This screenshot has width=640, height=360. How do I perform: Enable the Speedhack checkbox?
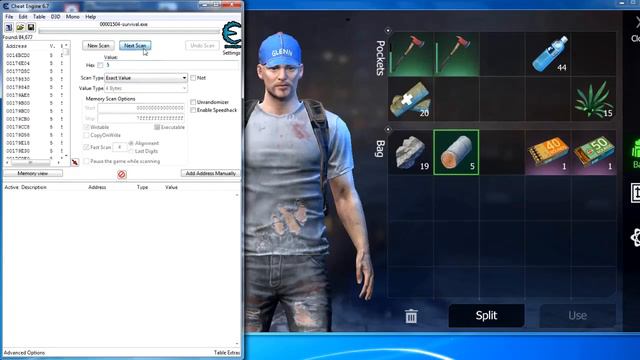click(x=193, y=110)
